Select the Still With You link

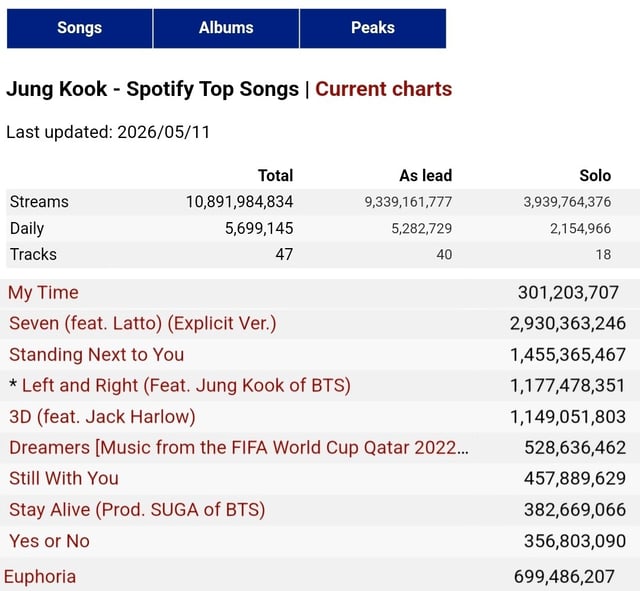click(x=64, y=478)
